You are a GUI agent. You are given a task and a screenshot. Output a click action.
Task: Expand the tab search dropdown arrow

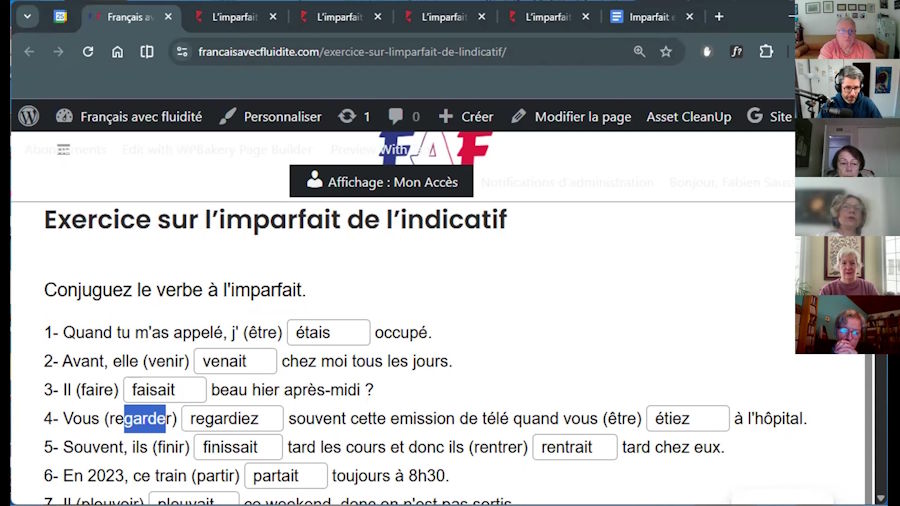pyautogui.click(x=27, y=16)
